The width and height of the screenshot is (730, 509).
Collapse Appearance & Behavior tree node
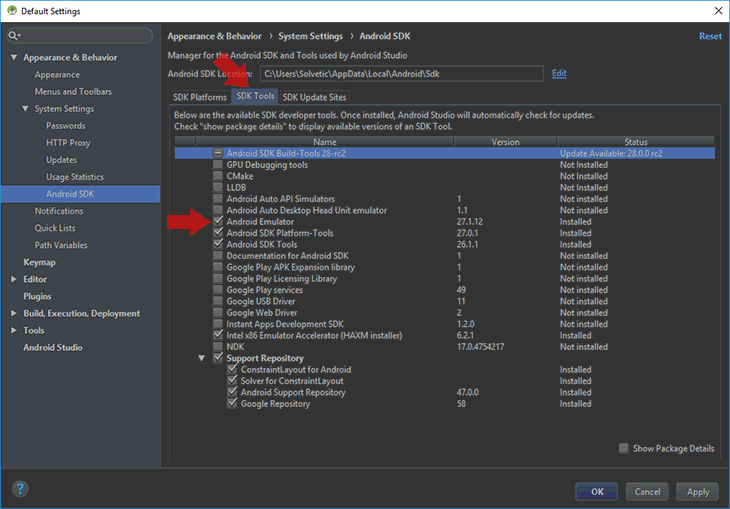14,57
